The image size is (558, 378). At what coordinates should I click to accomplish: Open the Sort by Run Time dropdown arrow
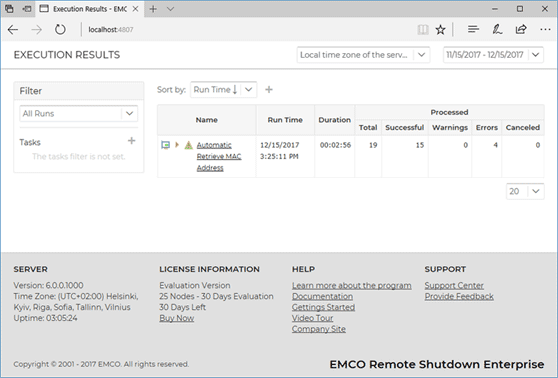coord(249,90)
